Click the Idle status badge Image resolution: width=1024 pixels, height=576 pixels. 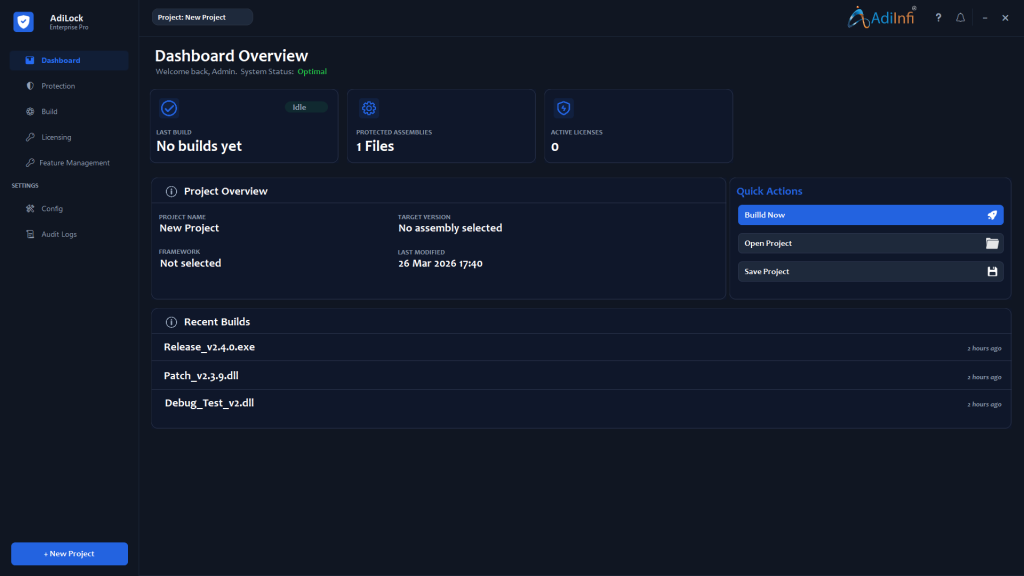point(306,107)
